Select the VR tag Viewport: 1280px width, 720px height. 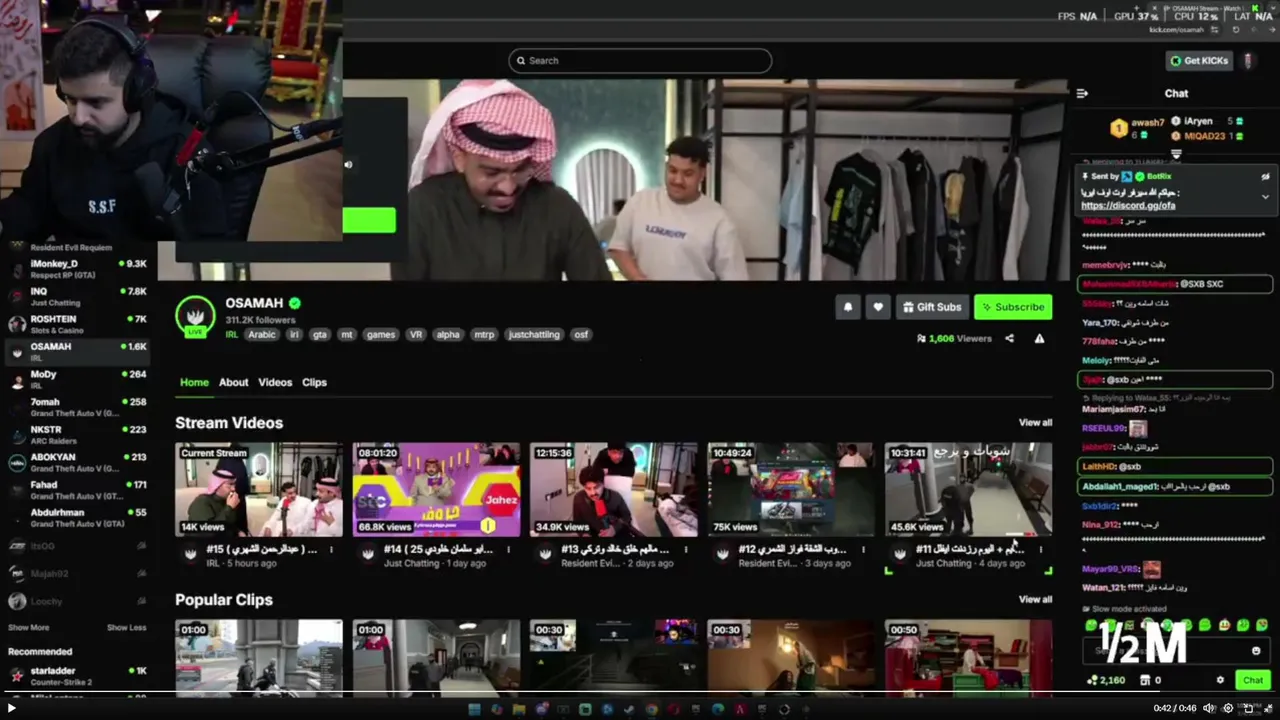click(x=416, y=335)
